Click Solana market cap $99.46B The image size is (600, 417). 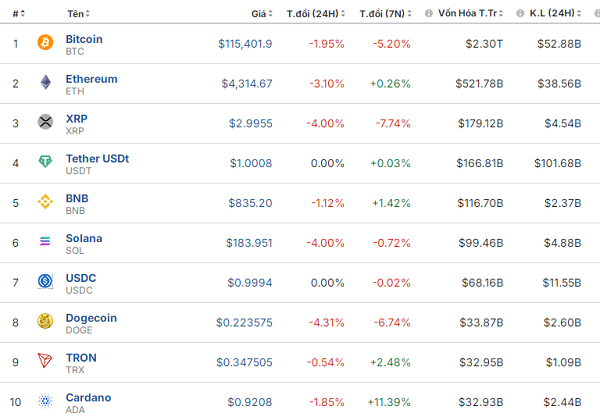click(481, 243)
